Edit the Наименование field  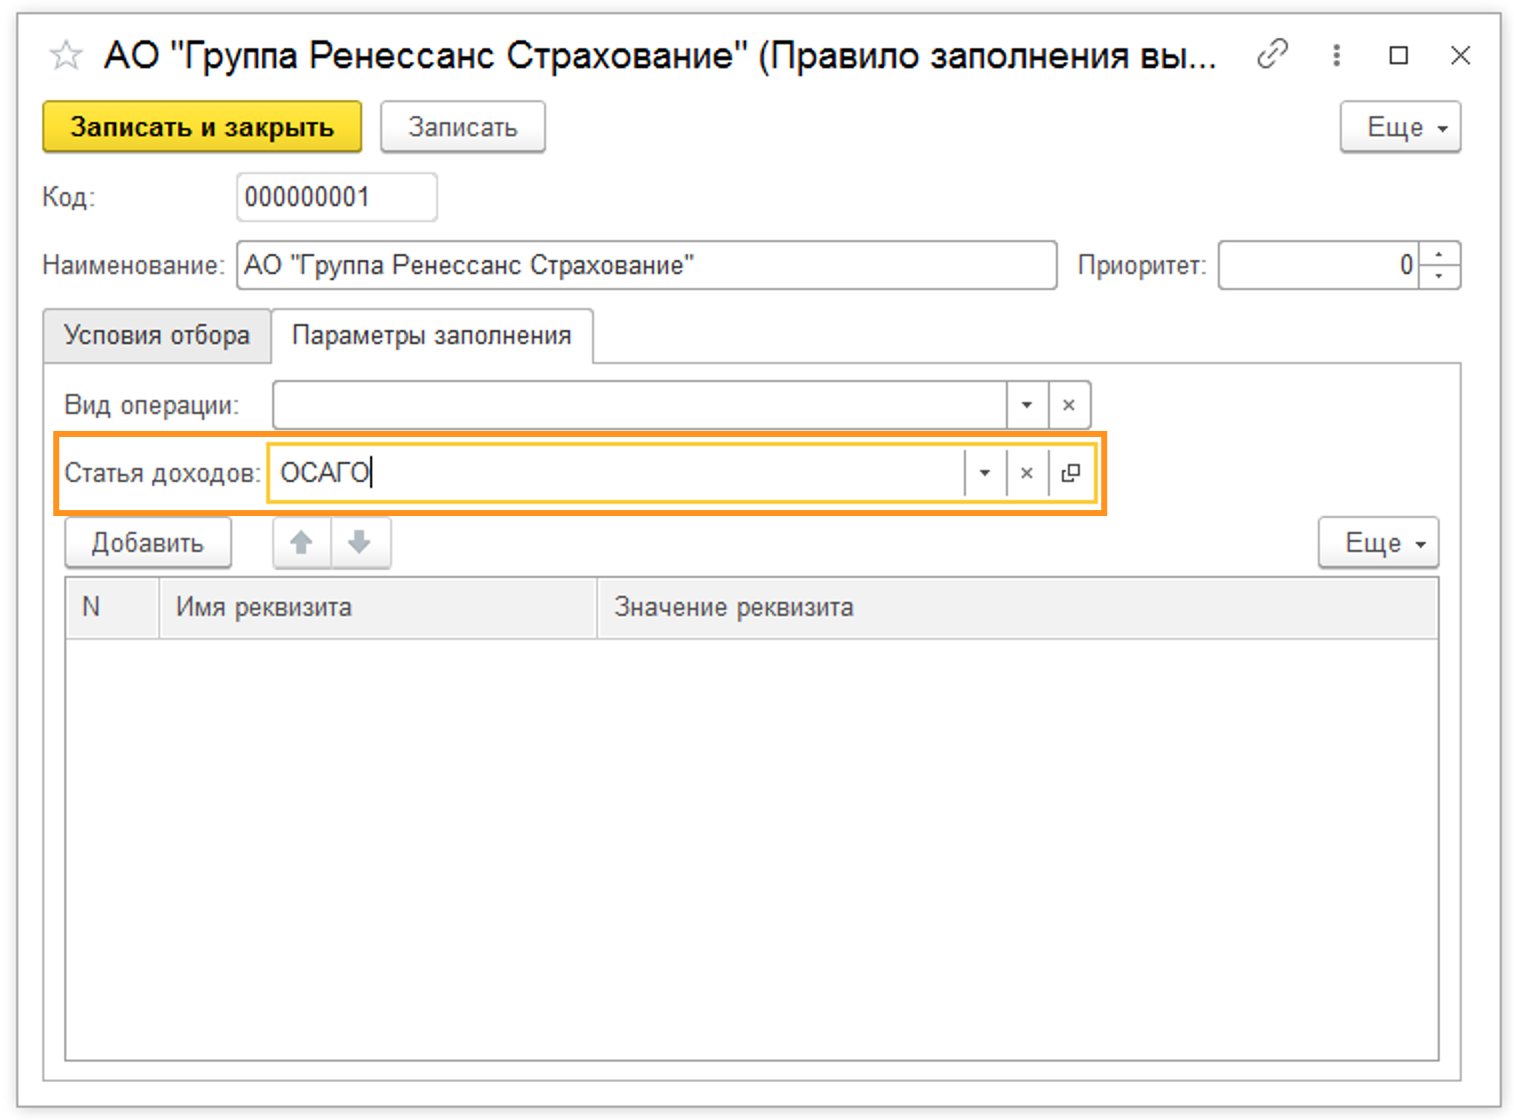(x=646, y=265)
